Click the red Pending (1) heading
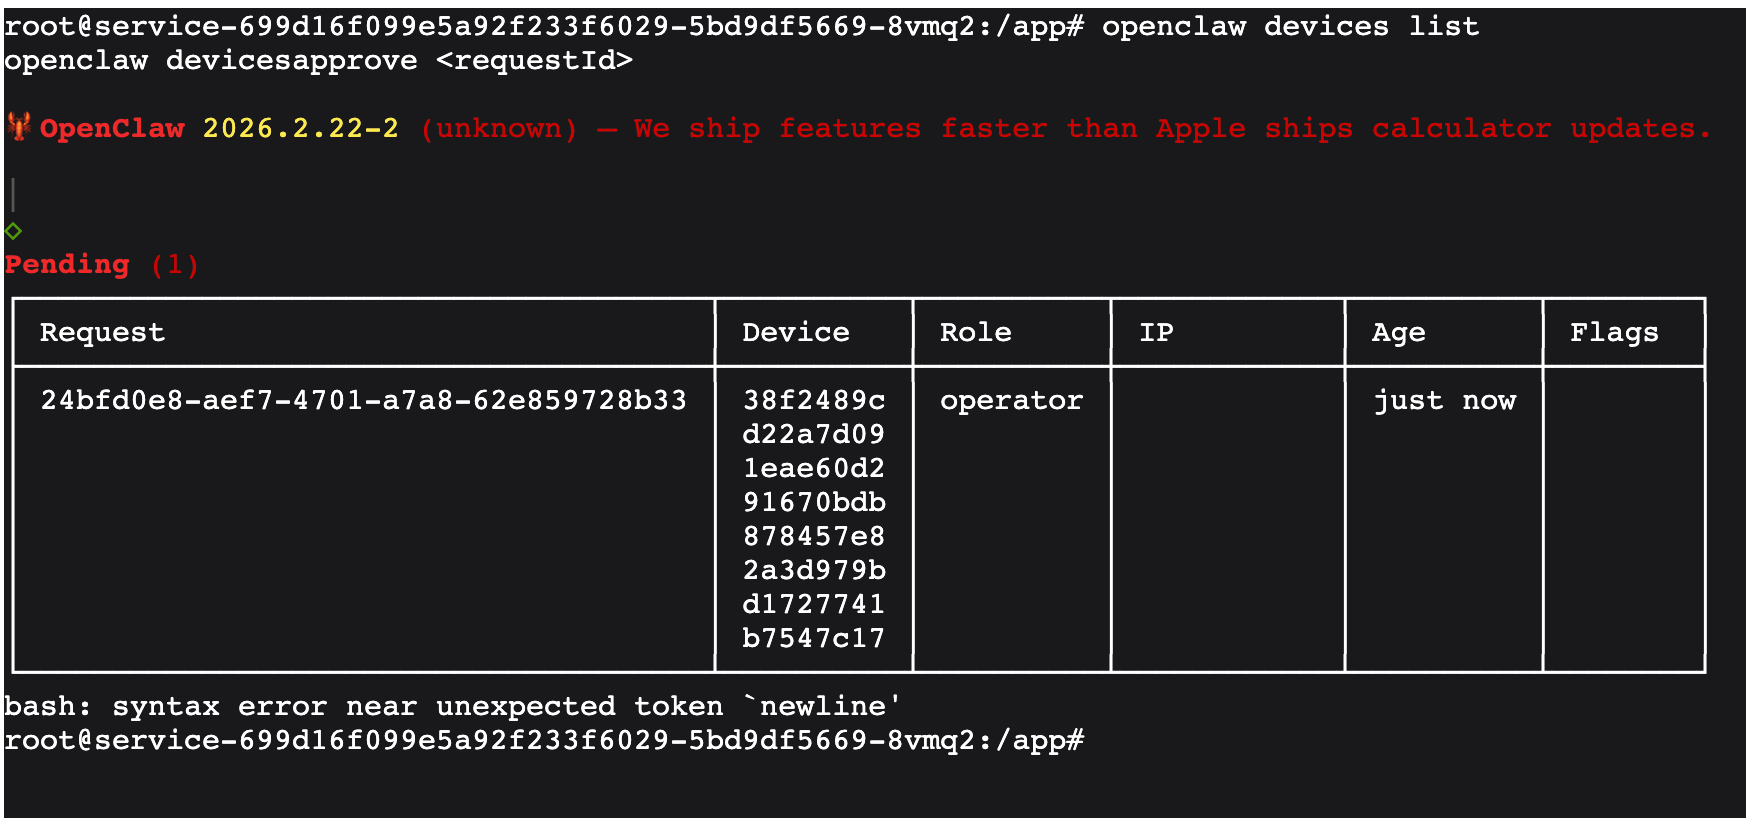This screenshot has height=818, width=1746. (x=101, y=265)
